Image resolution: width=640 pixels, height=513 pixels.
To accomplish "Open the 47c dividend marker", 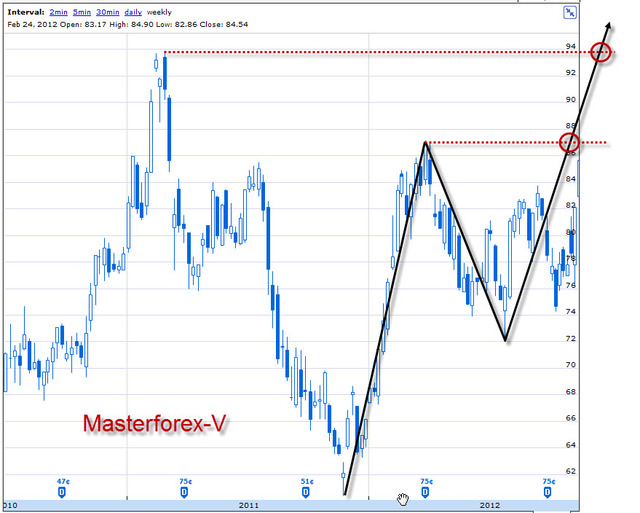I will (x=62, y=493).
